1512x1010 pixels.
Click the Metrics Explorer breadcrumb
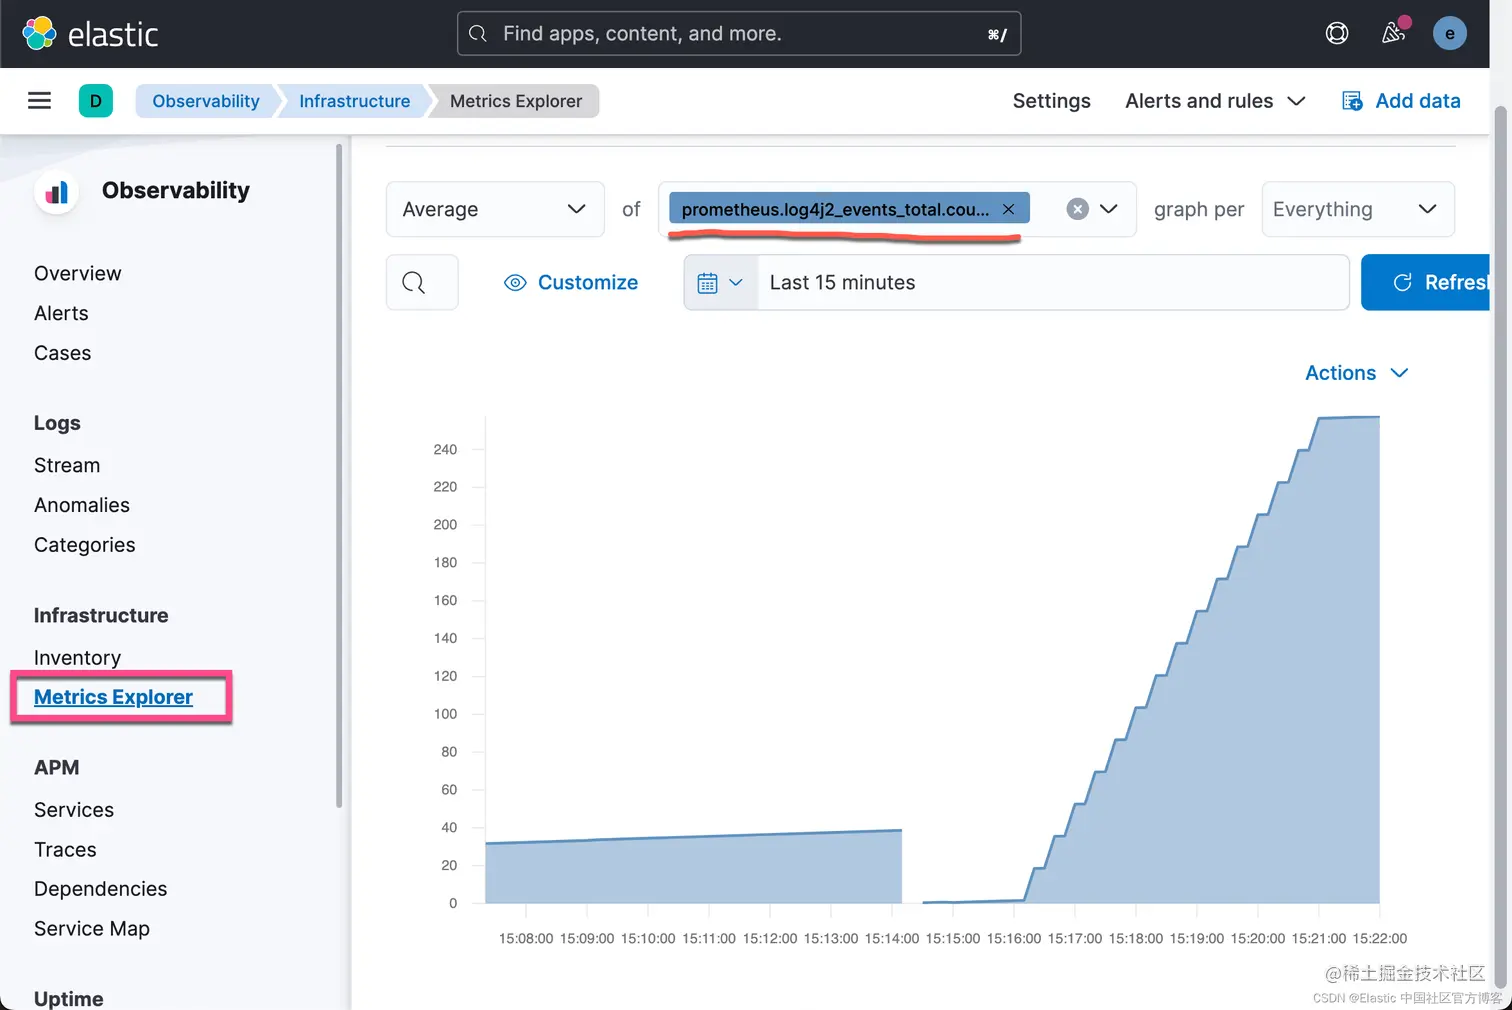point(515,101)
